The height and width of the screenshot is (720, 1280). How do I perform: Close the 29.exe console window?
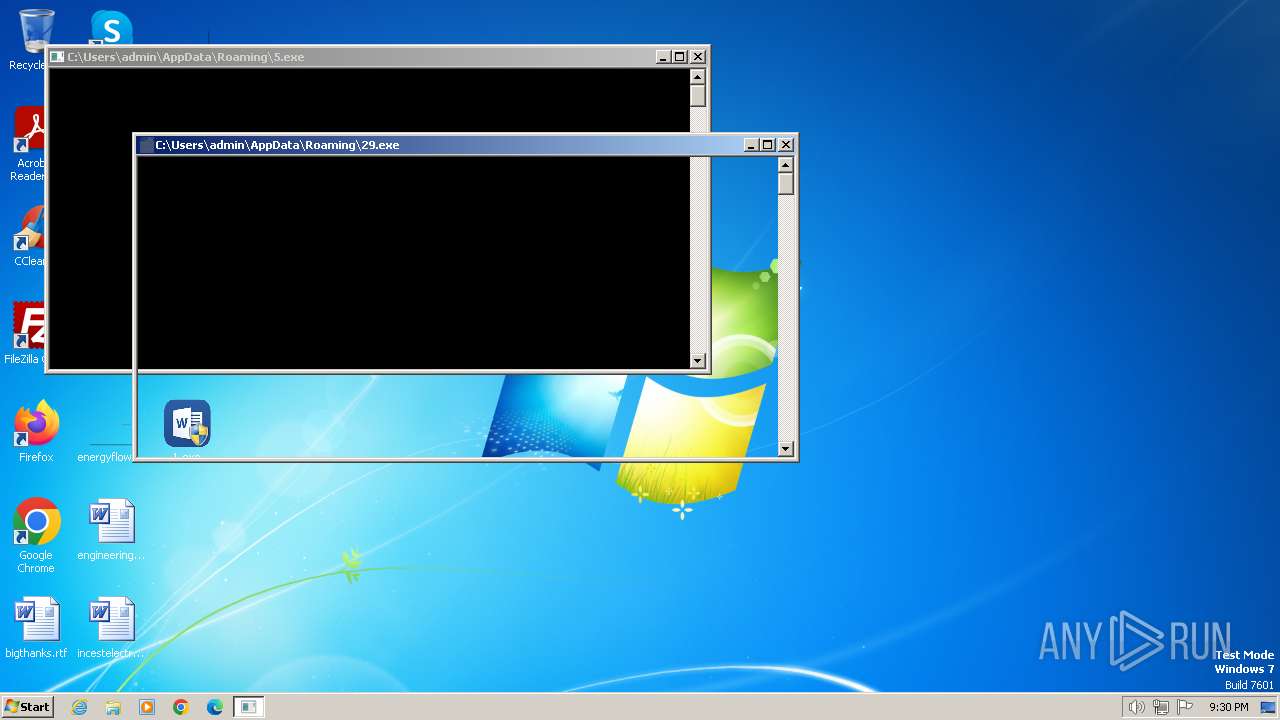click(786, 145)
